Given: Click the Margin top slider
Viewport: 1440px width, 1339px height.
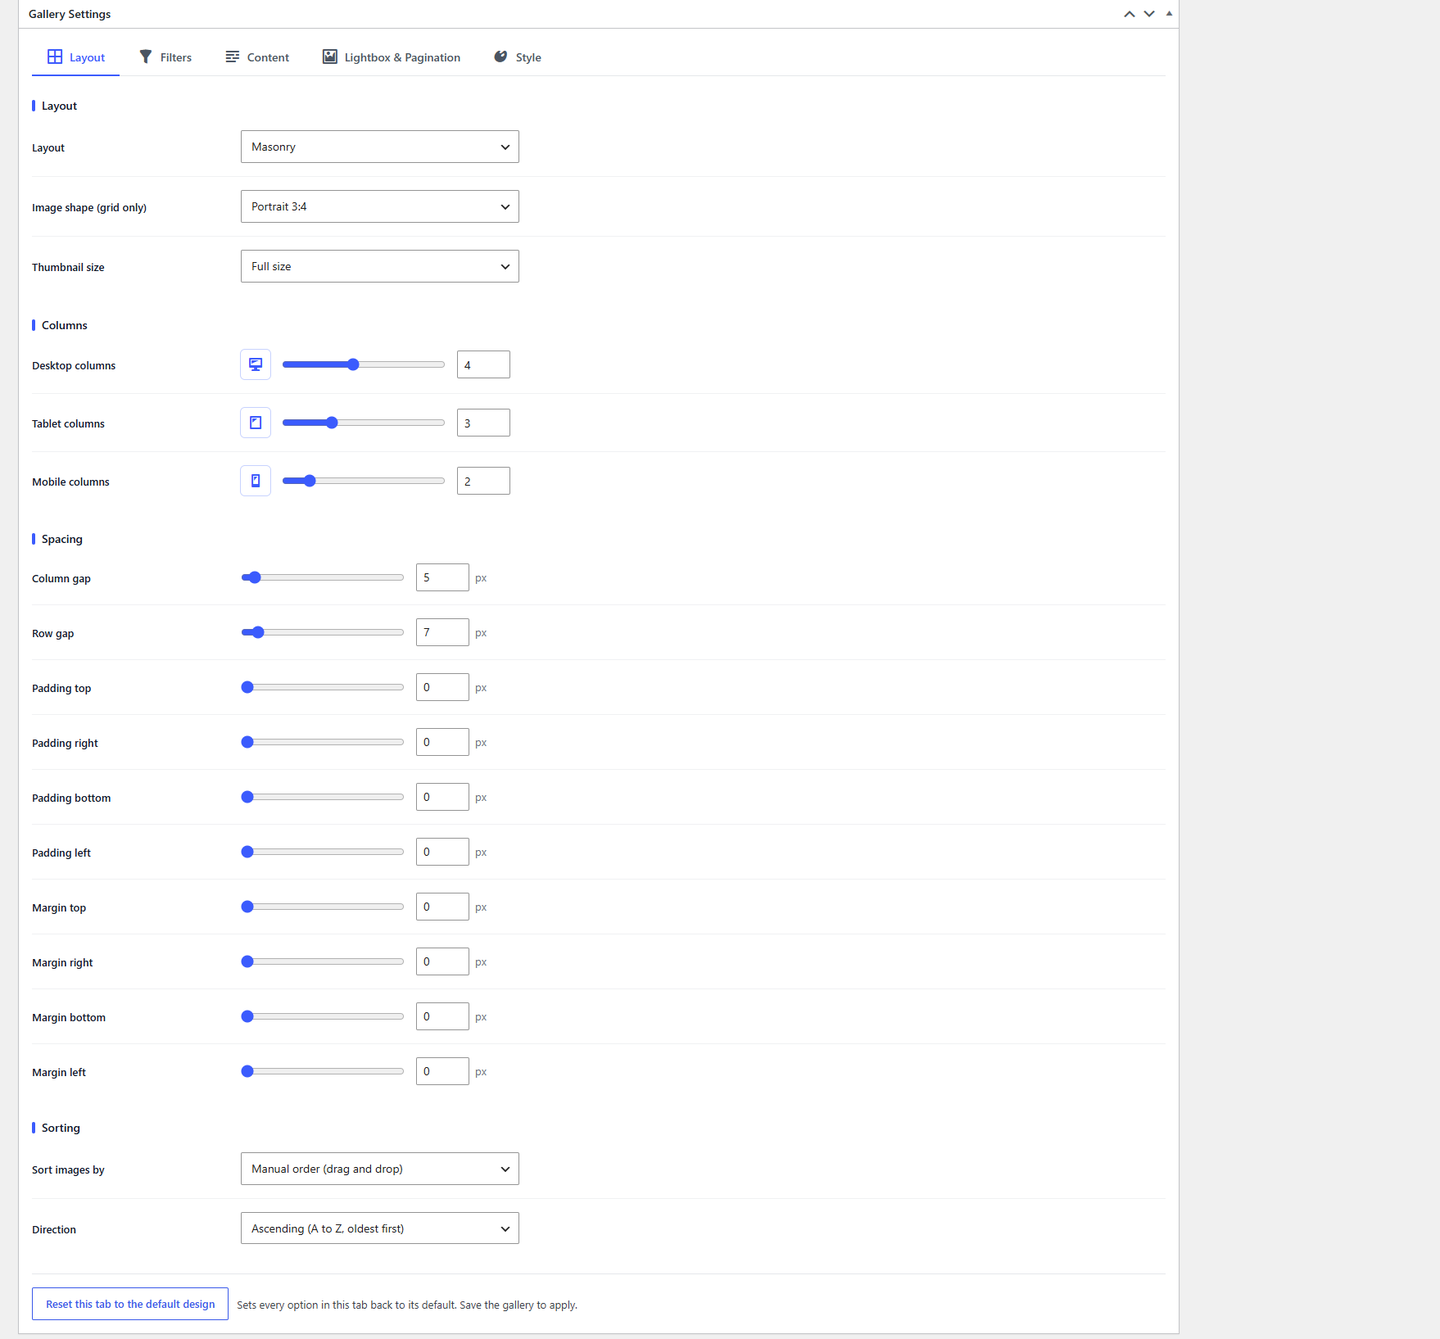Looking at the screenshot, I should pos(323,908).
